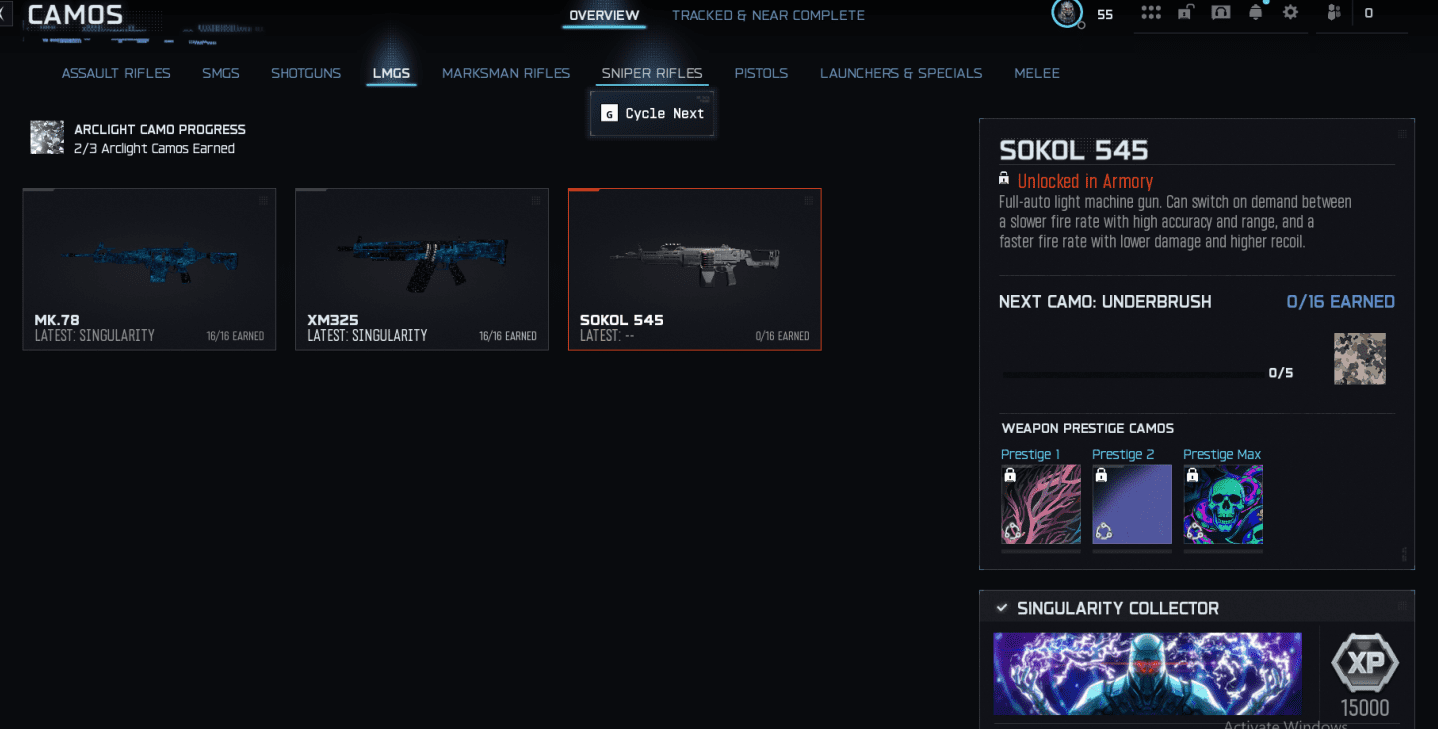Toggle the Singularity Collector checkmark
Viewport: 1438px width, 729px height.
pyautogui.click(x=1002, y=608)
